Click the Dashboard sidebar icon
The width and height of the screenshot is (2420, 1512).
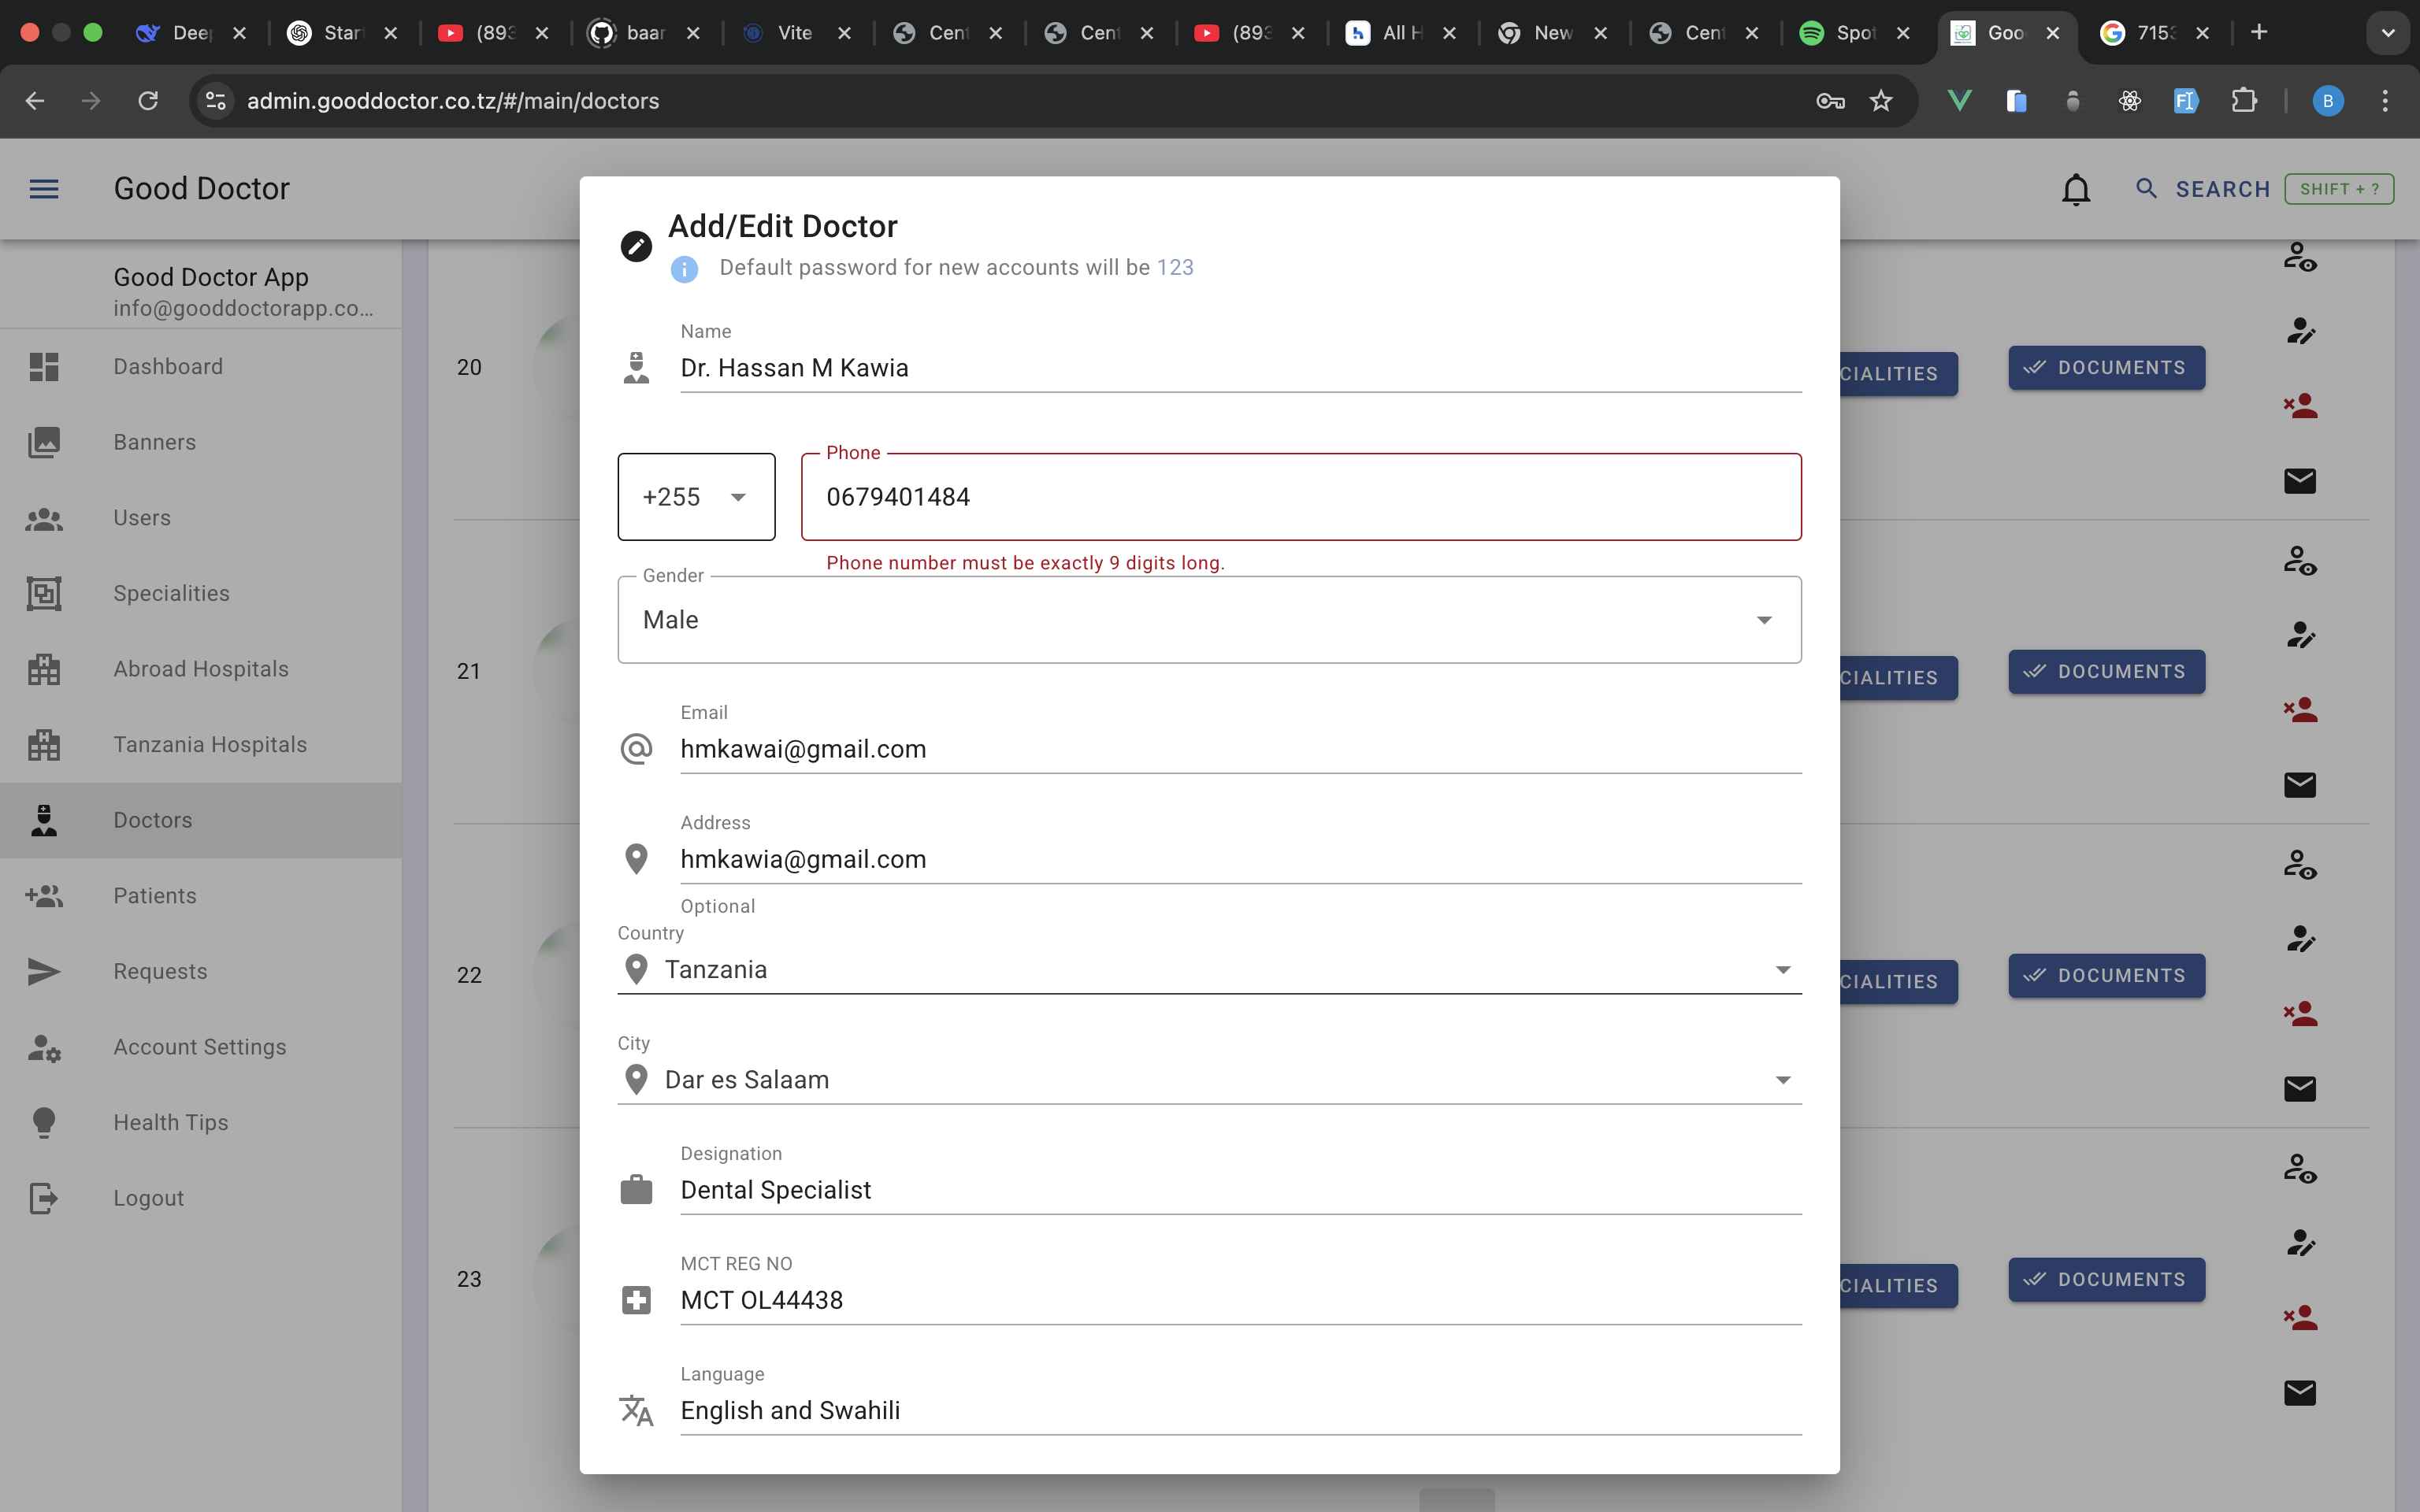[44, 367]
